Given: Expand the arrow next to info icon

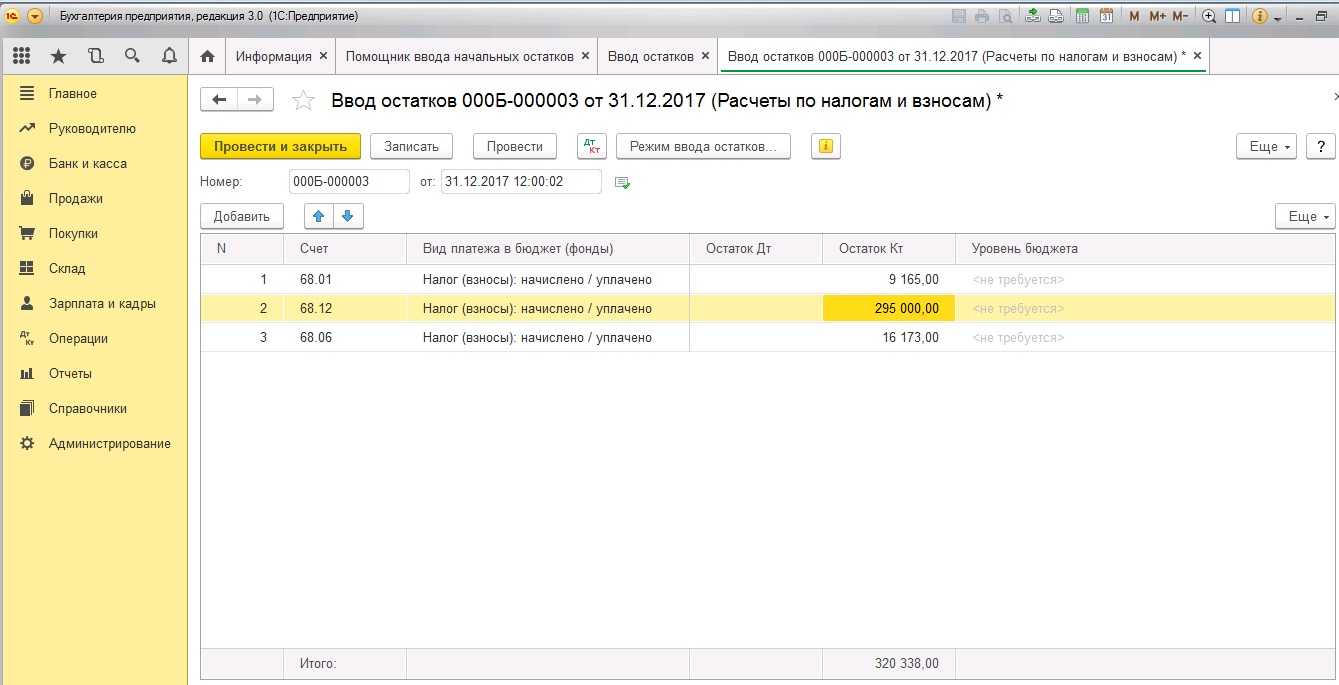Looking at the screenshot, I should 1277,17.
